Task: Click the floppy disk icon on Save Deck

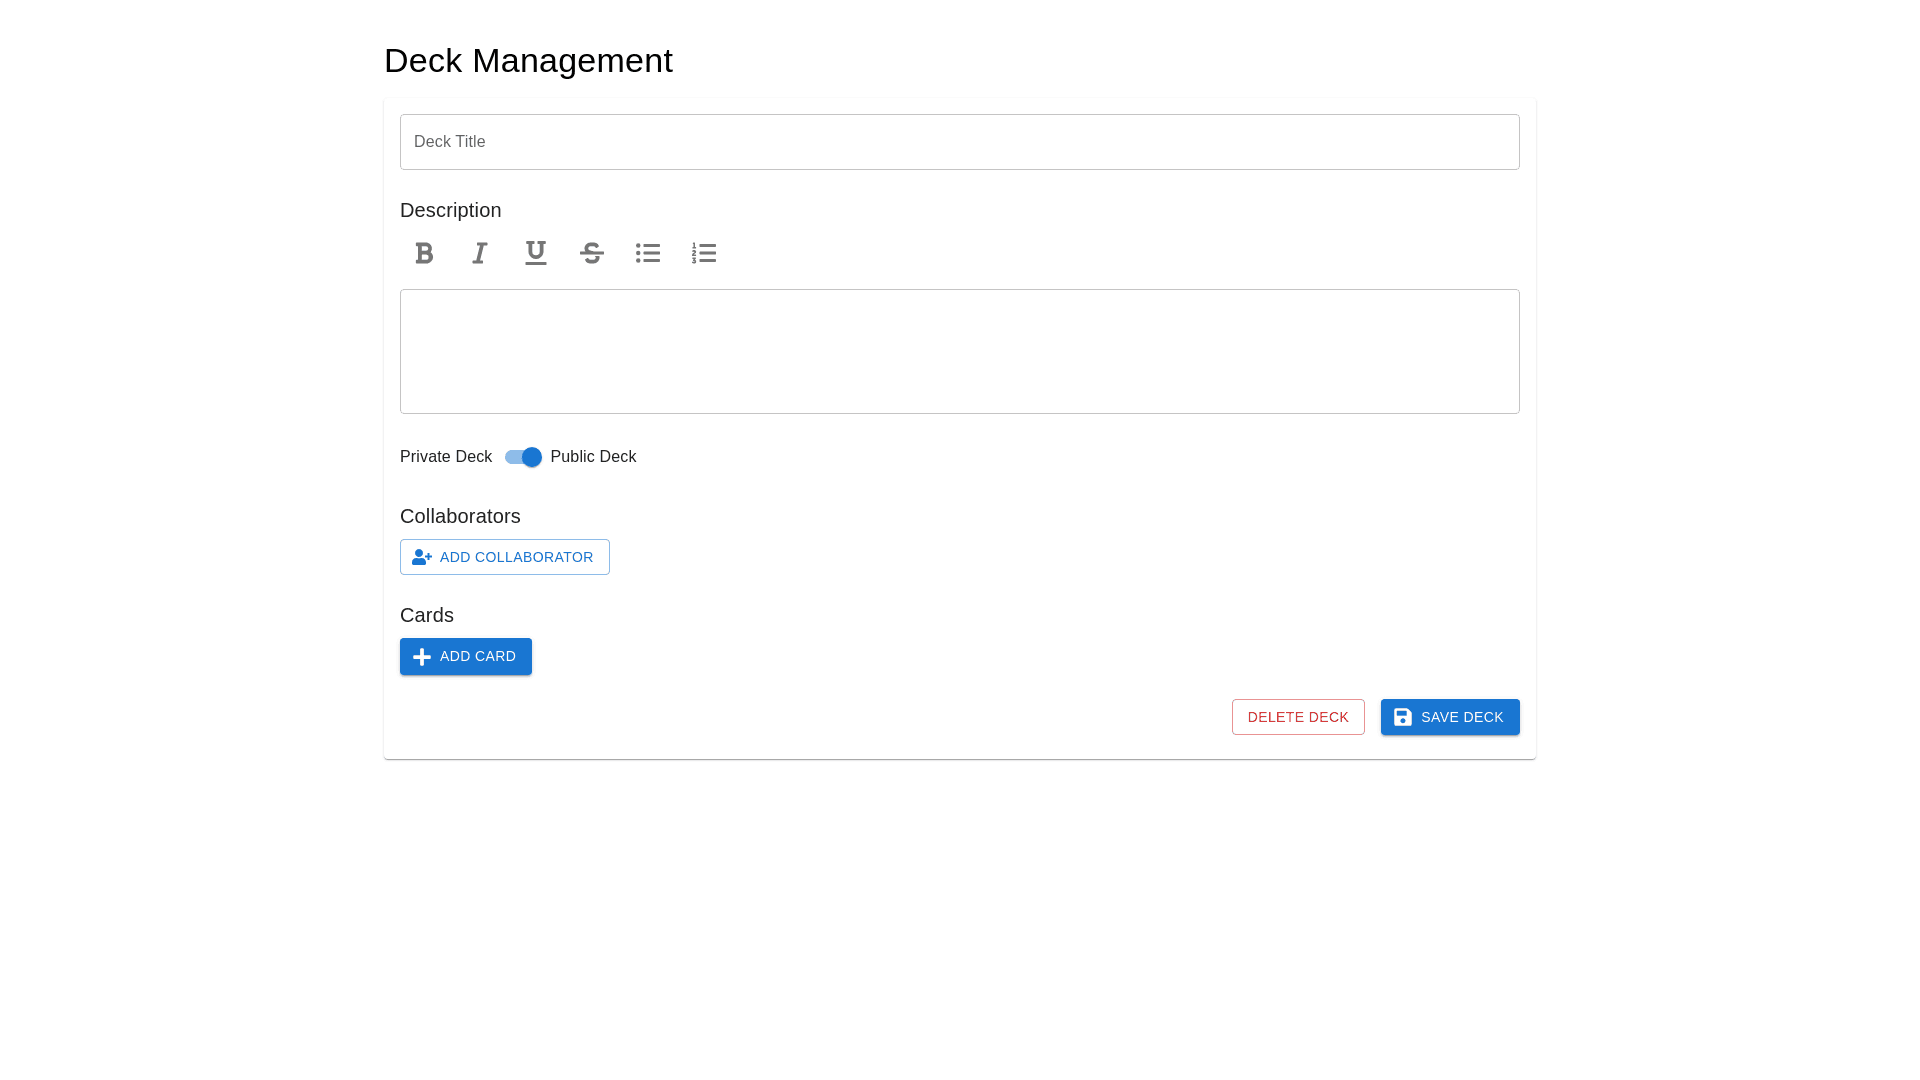Action: pyautogui.click(x=1403, y=717)
